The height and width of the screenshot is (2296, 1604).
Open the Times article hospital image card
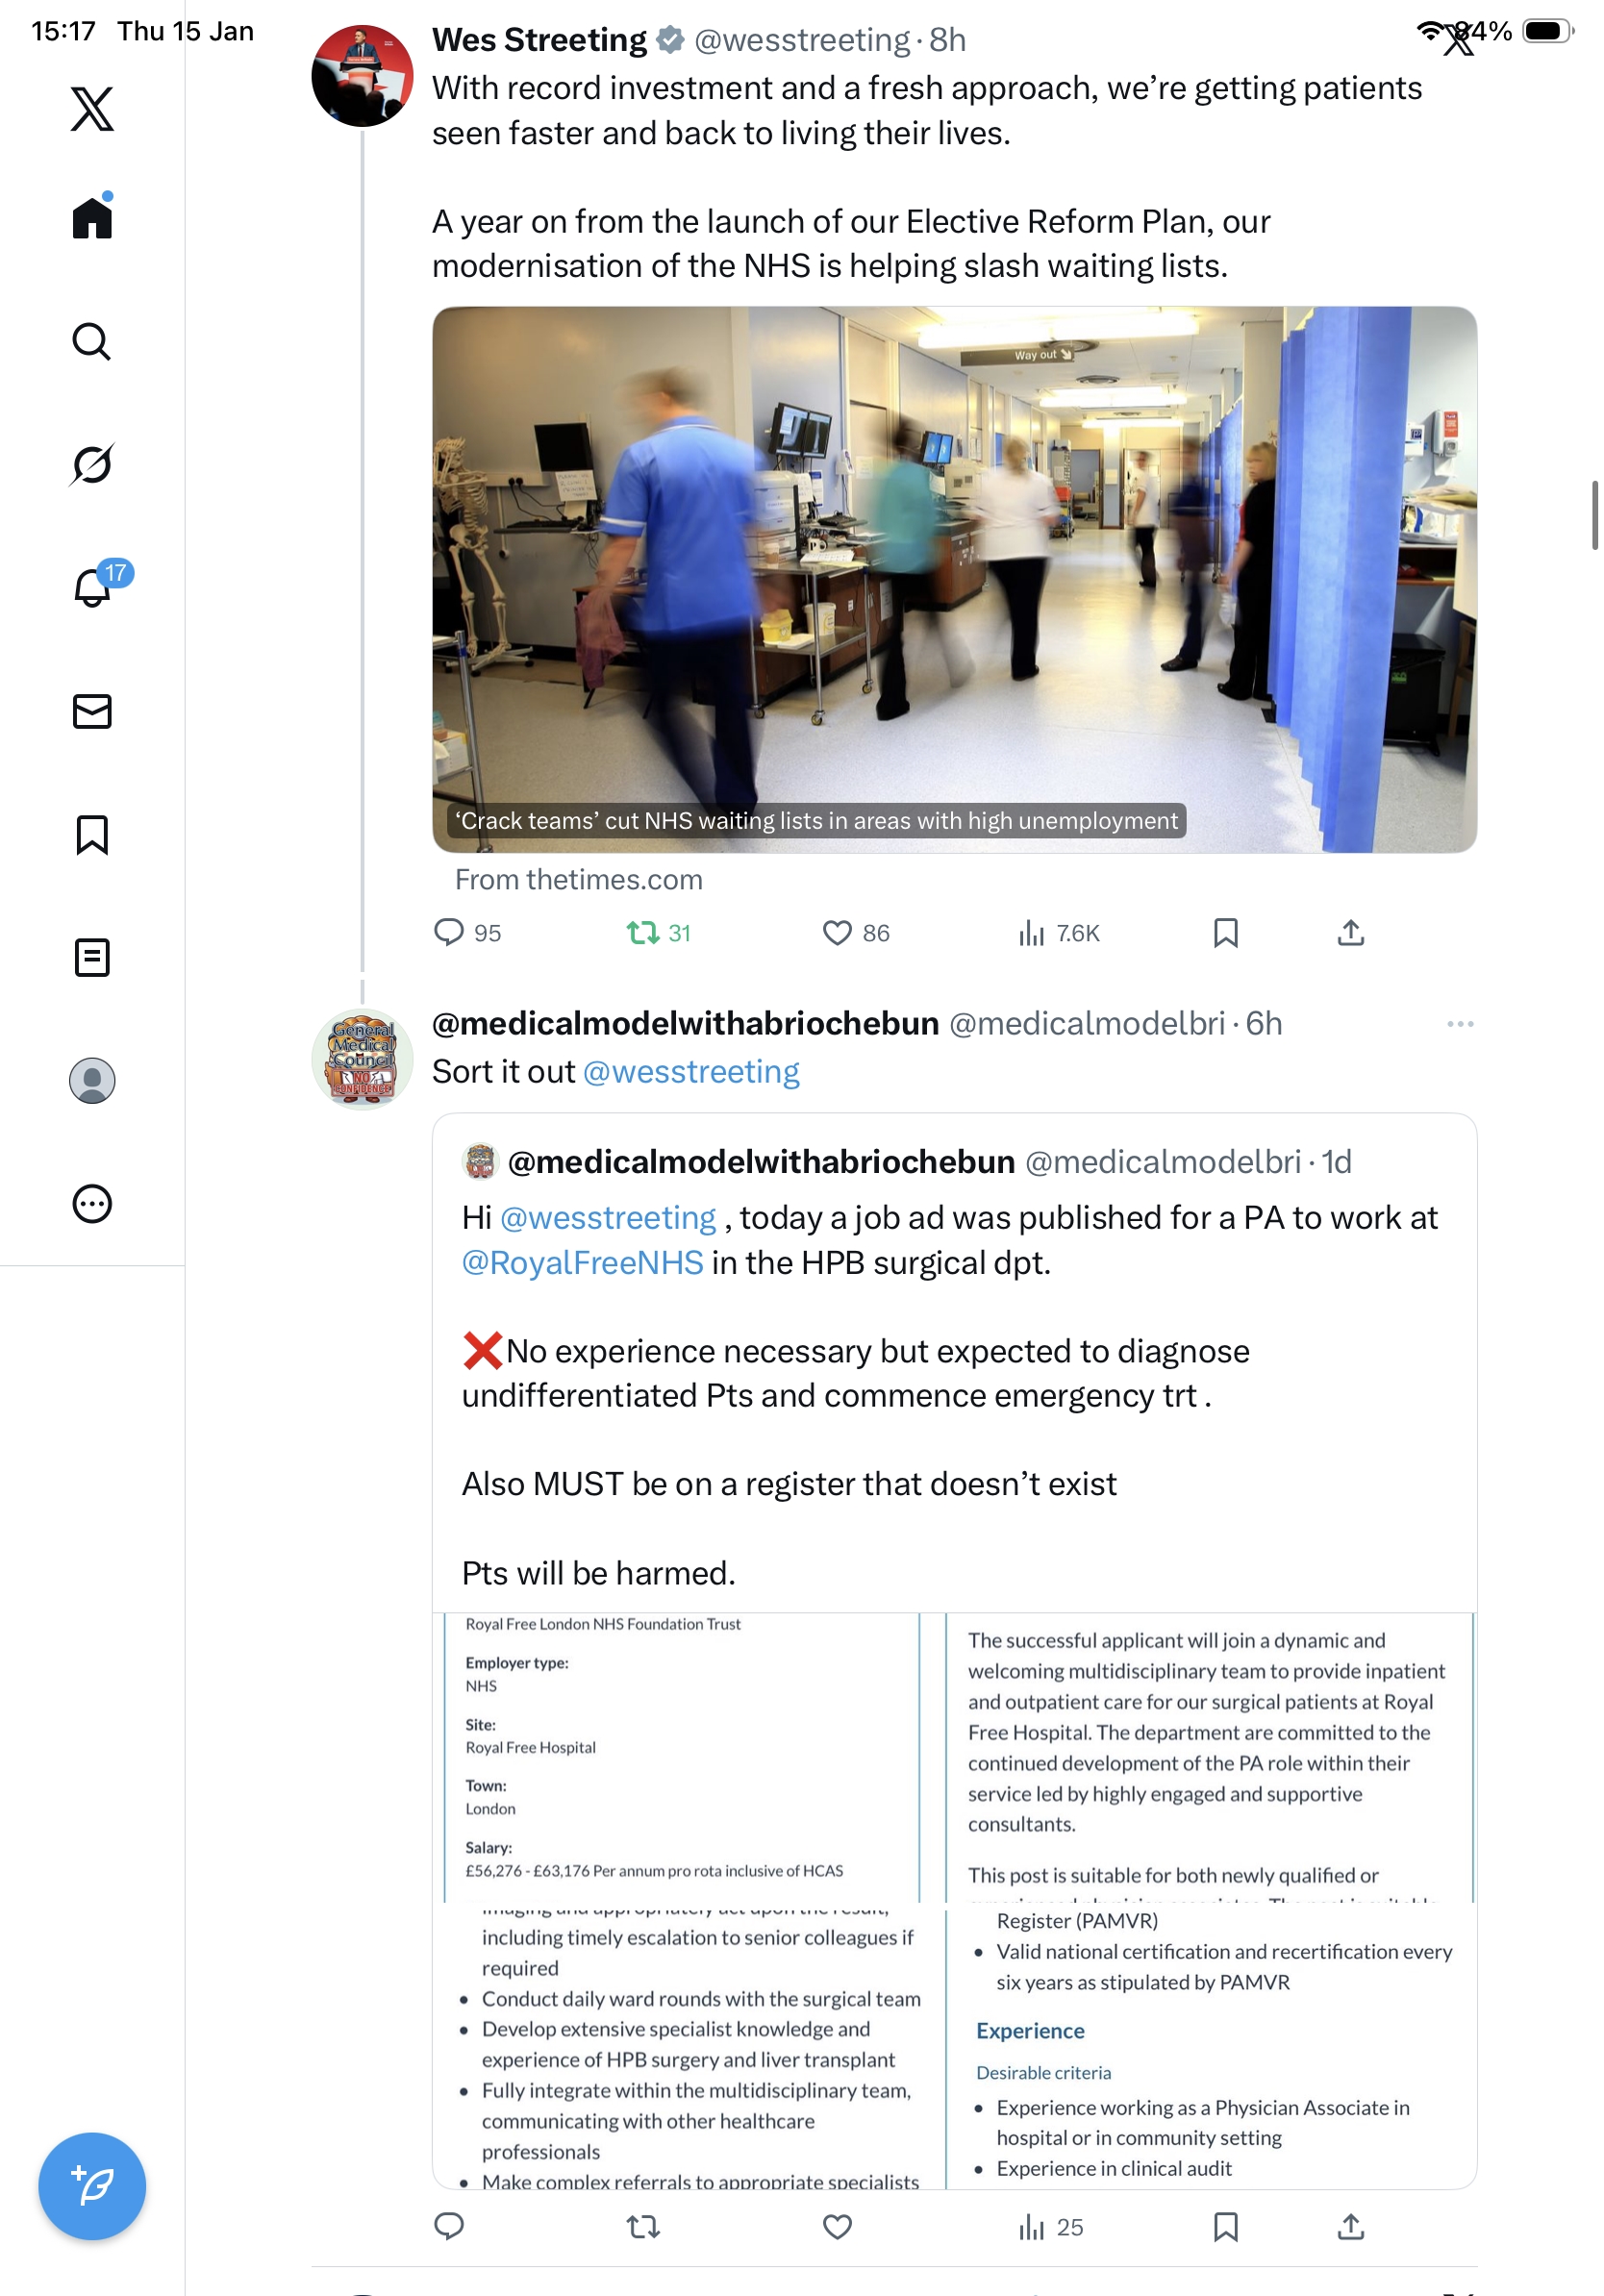(954, 579)
